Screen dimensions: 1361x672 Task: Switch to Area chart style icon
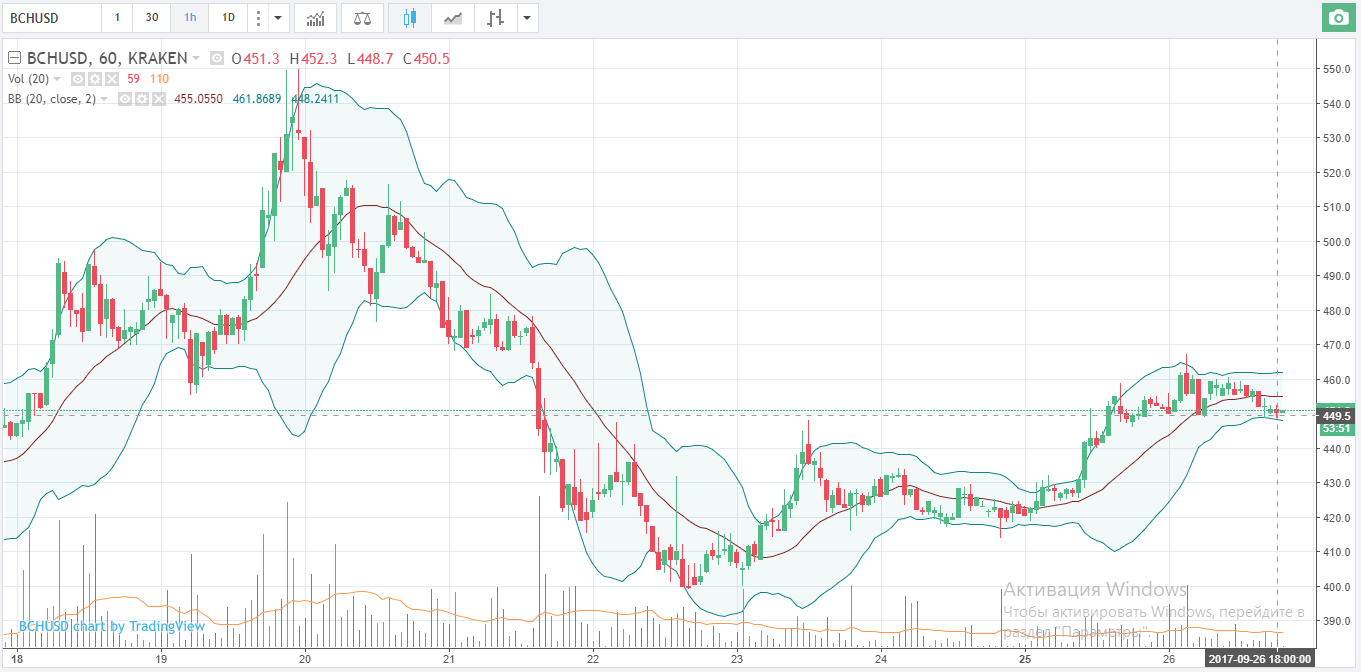click(x=453, y=18)
